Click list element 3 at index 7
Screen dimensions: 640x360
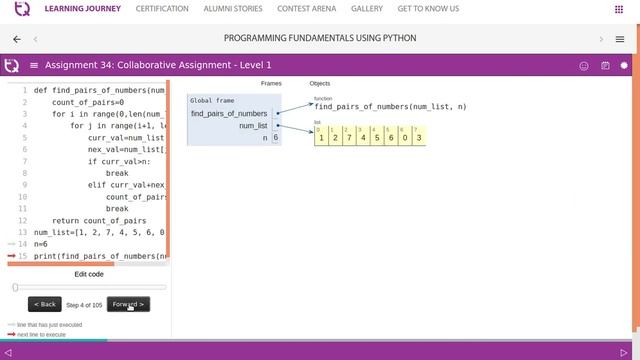(419, 136)
